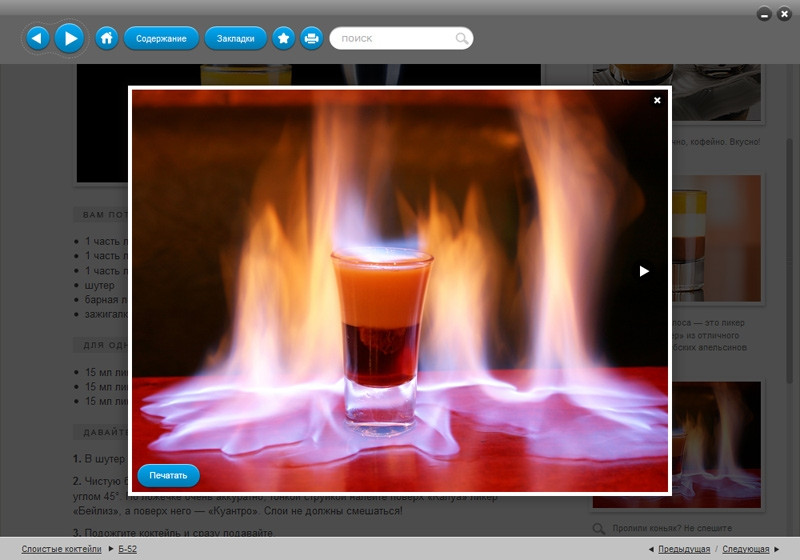Open the flaming cocktail sidebar thumbnail
Viewport: 800px width, 560px height.
[x=716, y=445]
